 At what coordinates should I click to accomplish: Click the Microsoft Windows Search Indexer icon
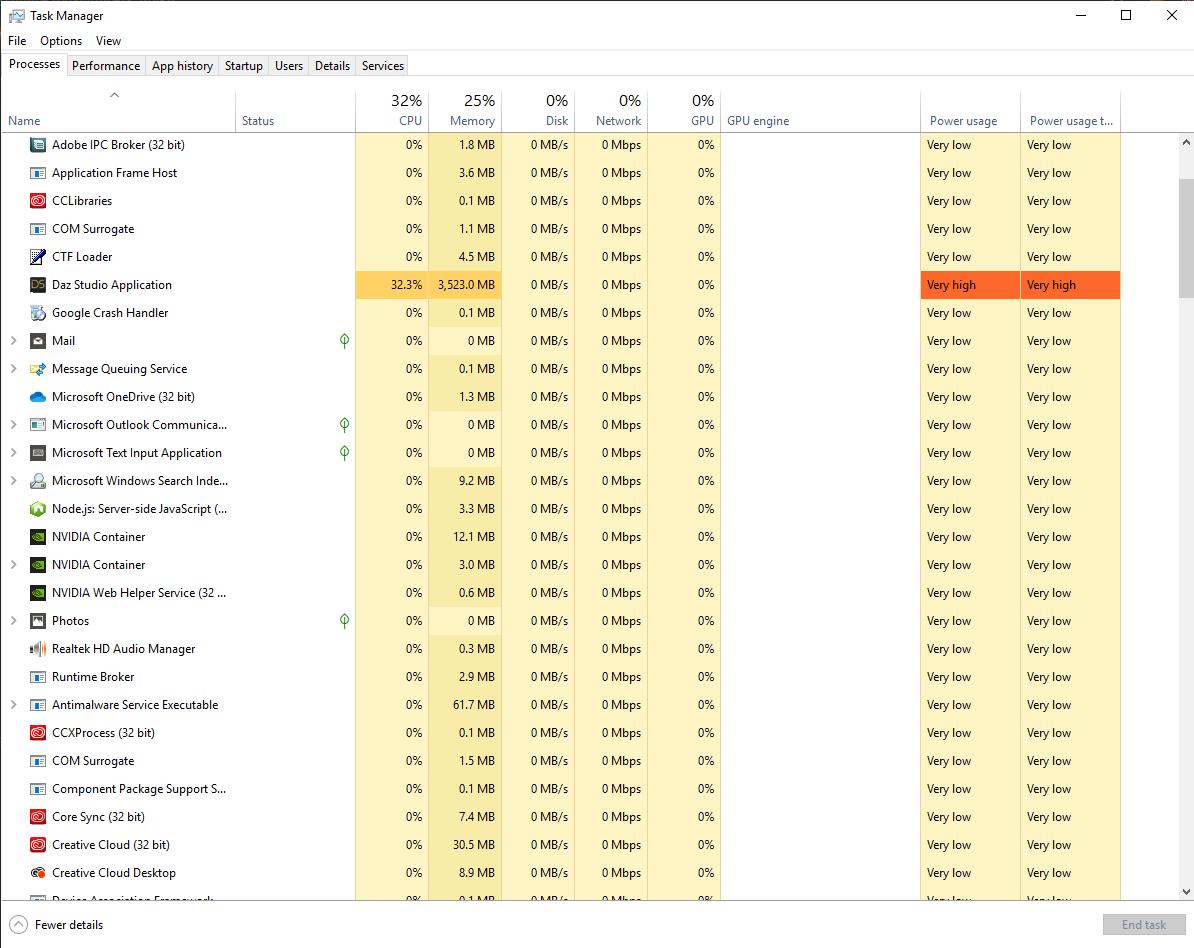[37, 480]
